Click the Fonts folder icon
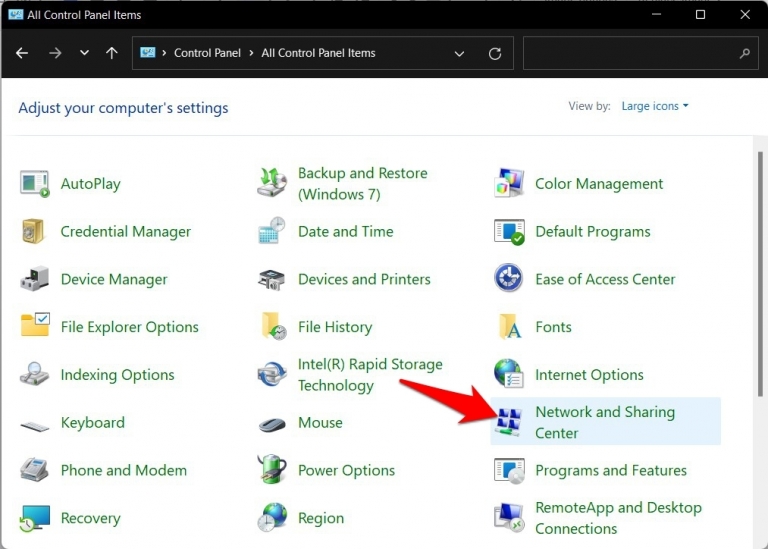Image resolution: width=768 pixels, height=549 pixels. (509, 326)
